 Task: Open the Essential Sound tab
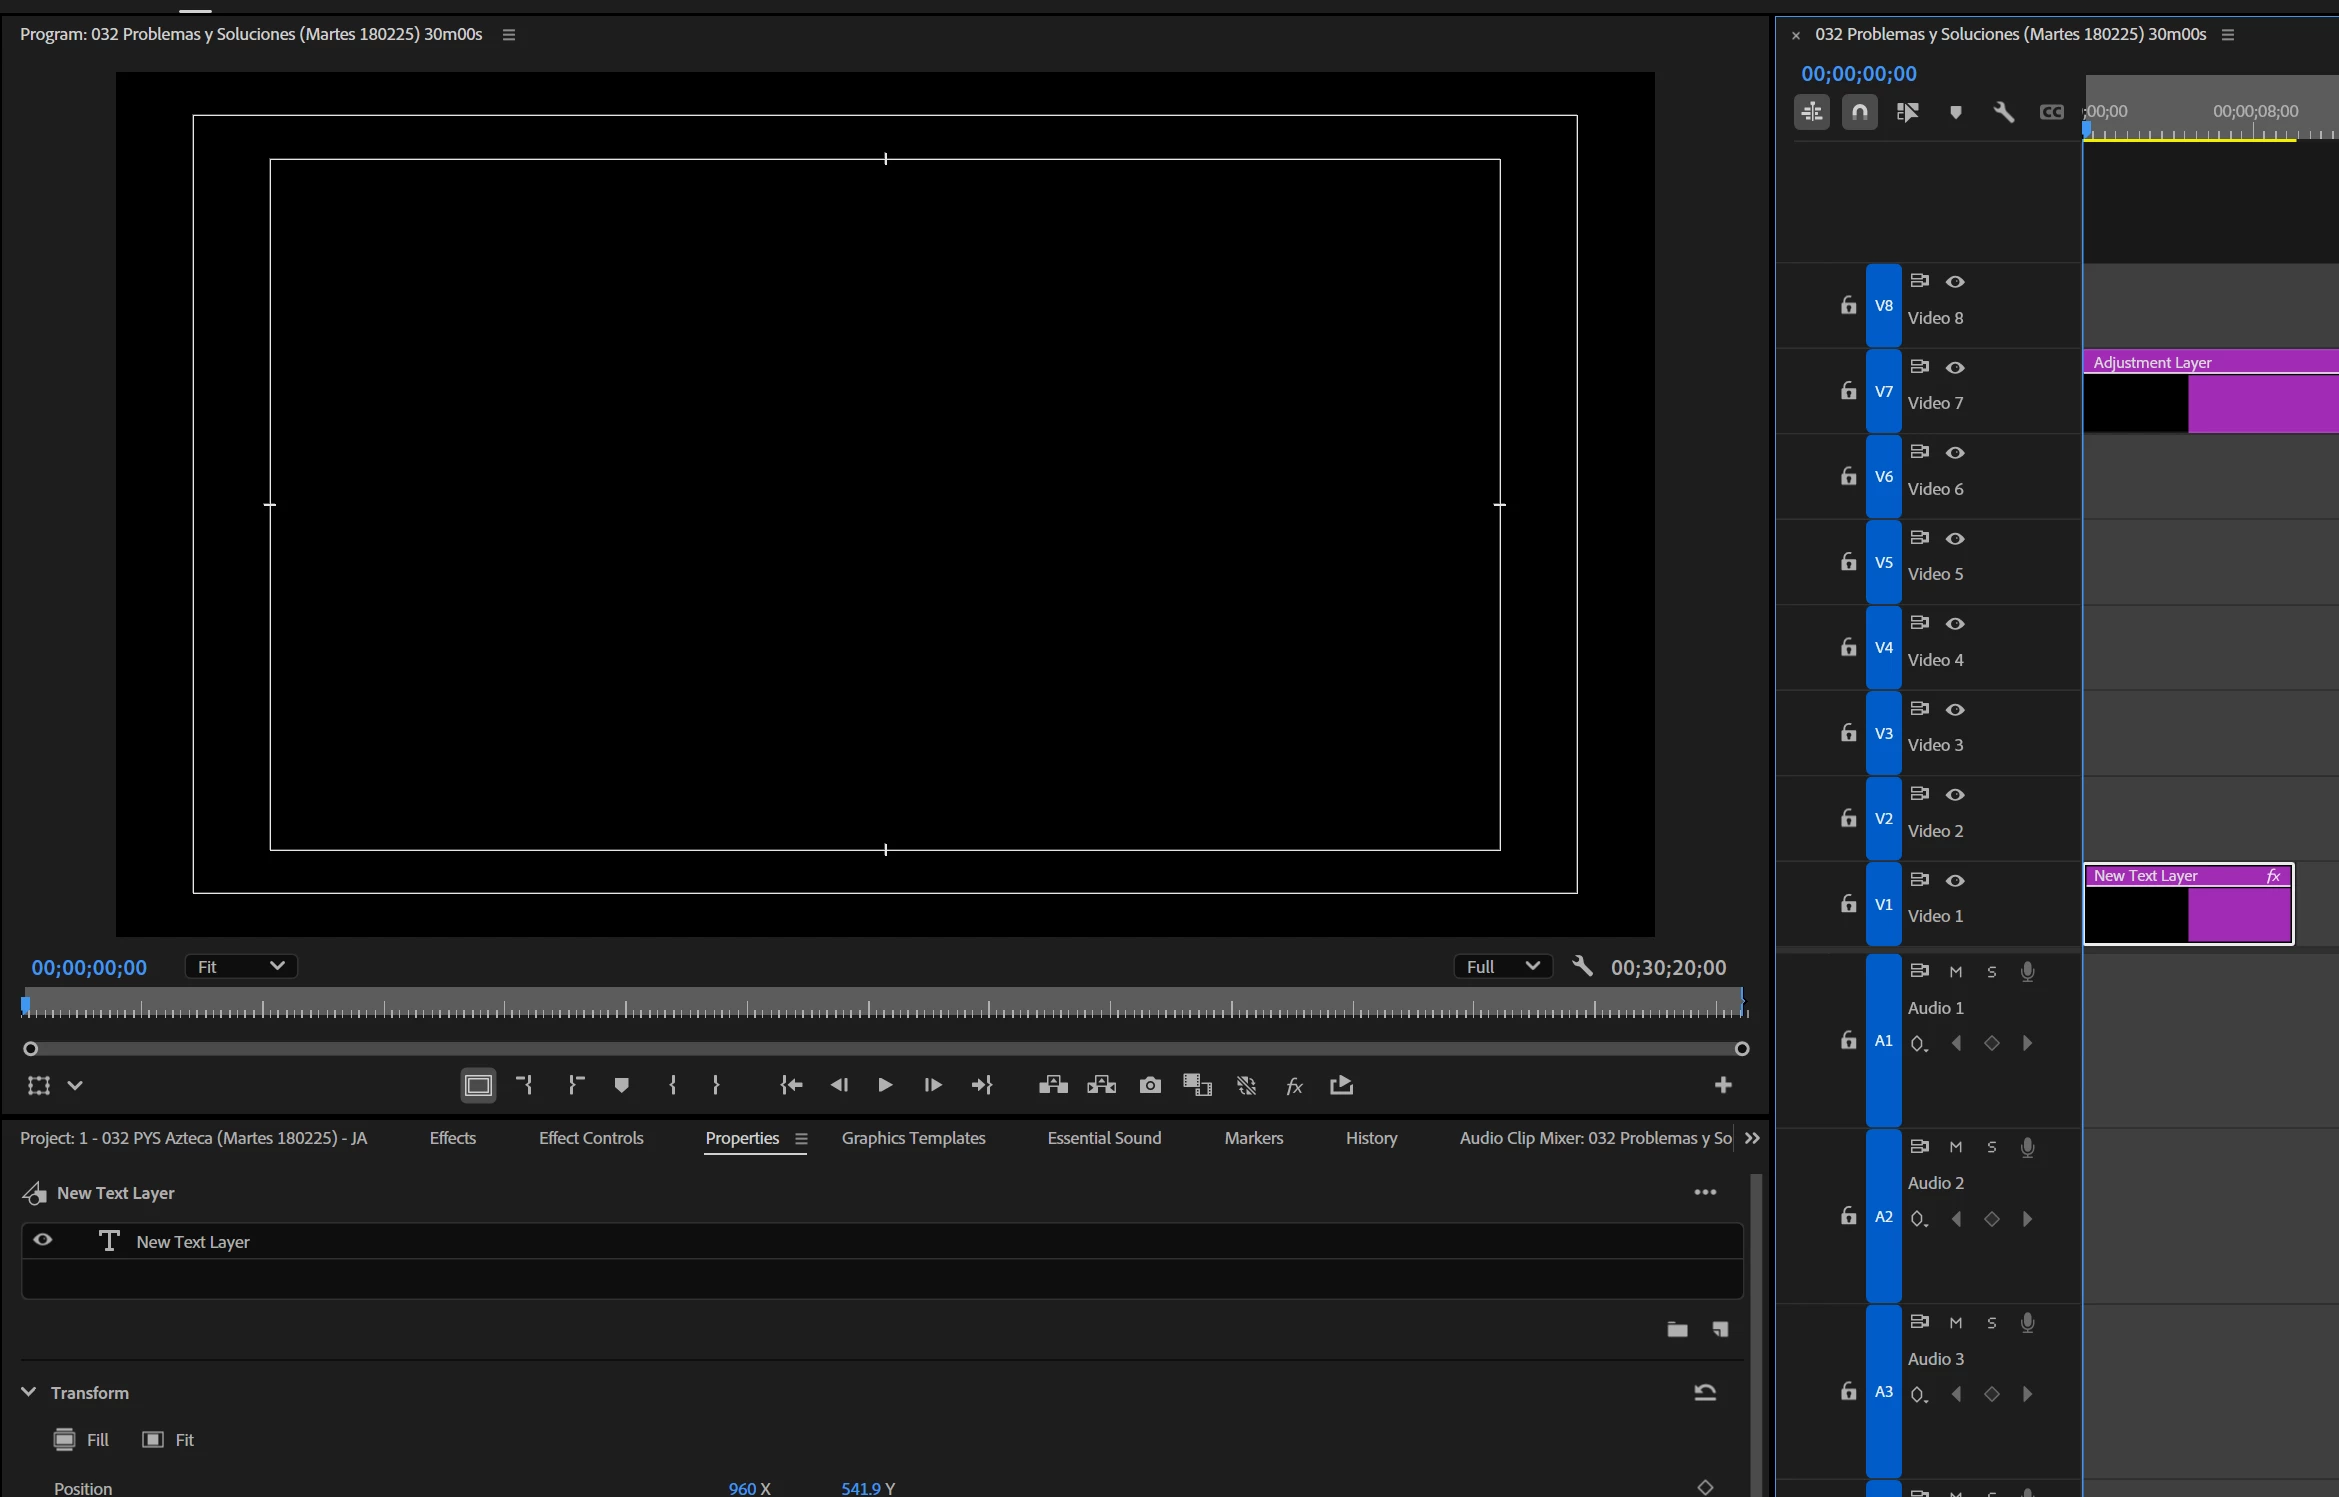1103,1138
